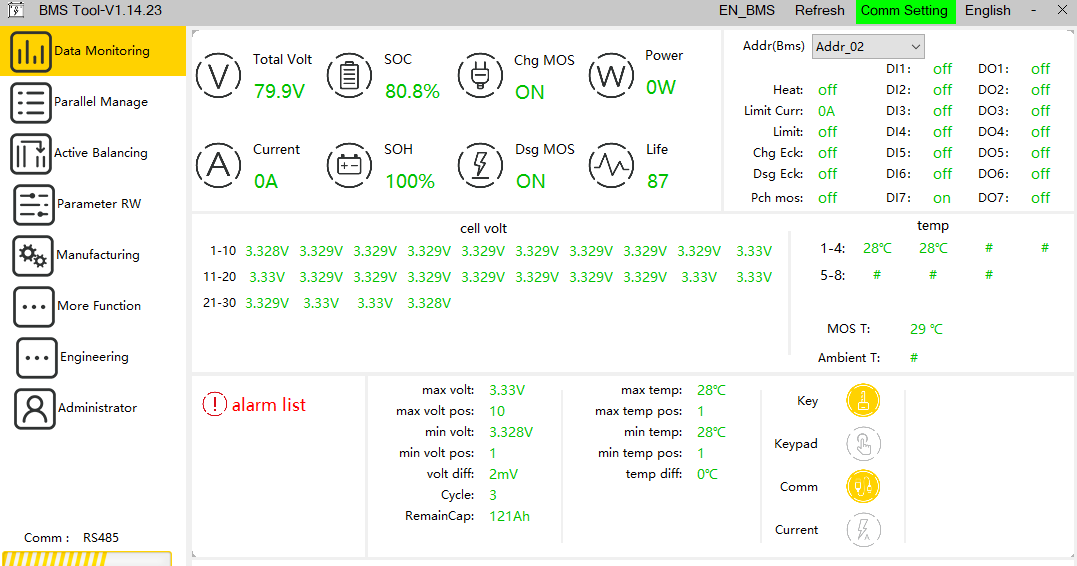1077x566 pixels.
Task: Click the Heat status off
Action: click(x=827, y=90)
